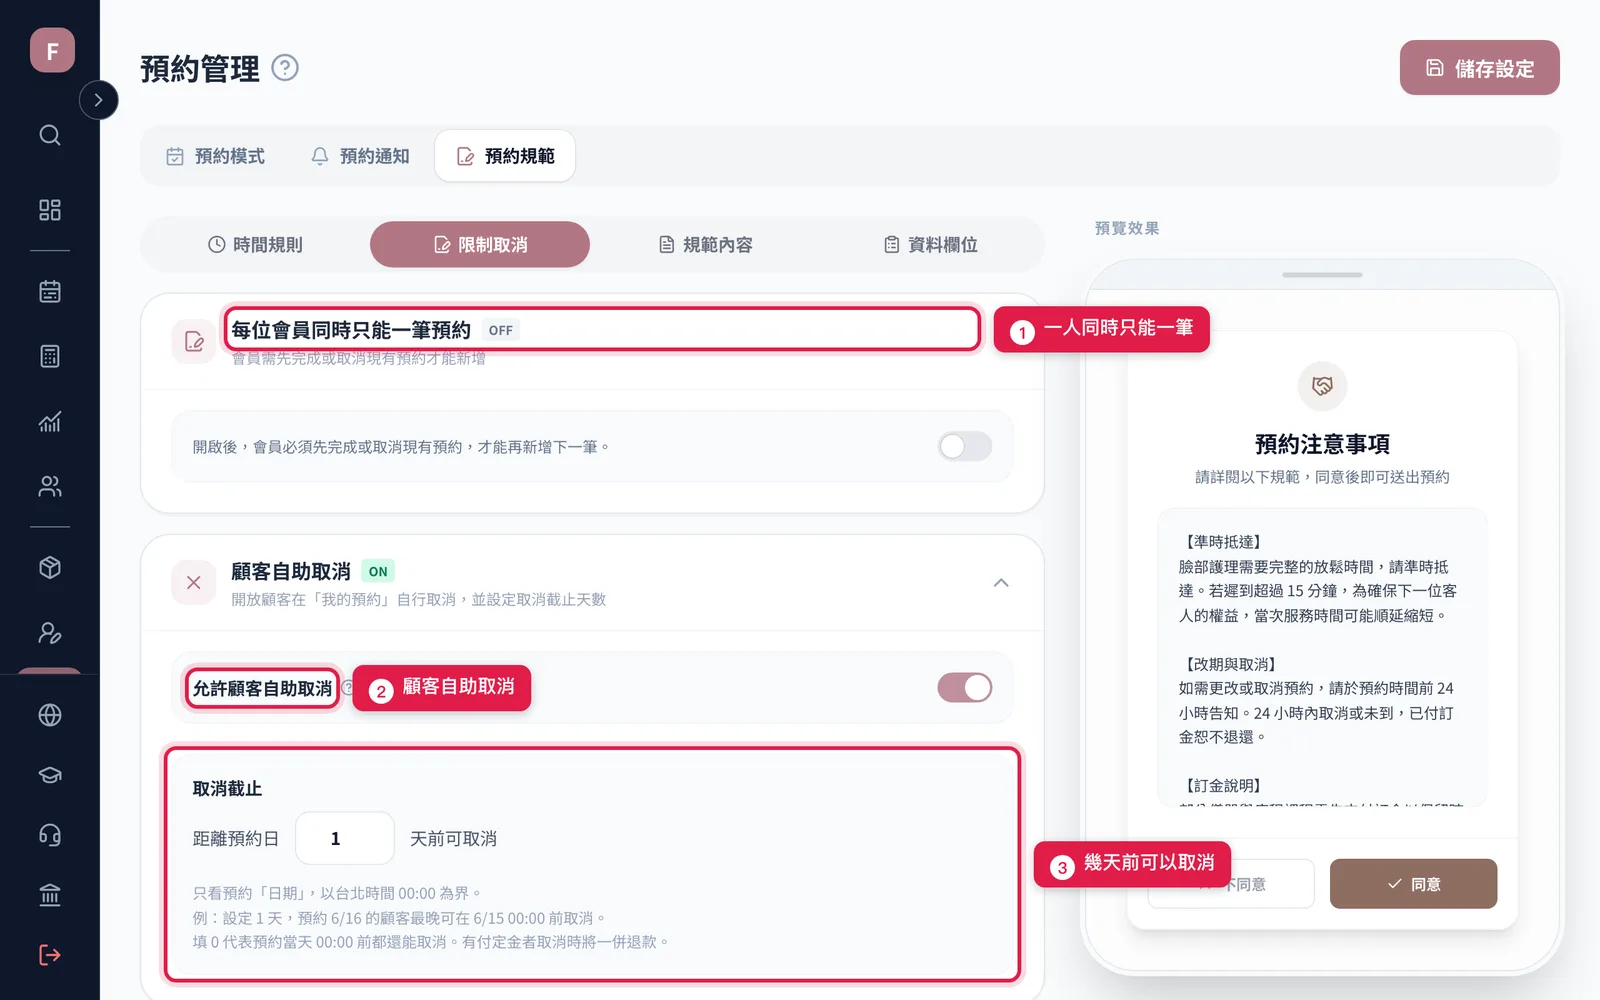Image resolution: width=1600 pixels, height=1000 pixels.
Task: Click the F logo avatar in sidebar
Action: pyautogui.click(x=52, y=50)
